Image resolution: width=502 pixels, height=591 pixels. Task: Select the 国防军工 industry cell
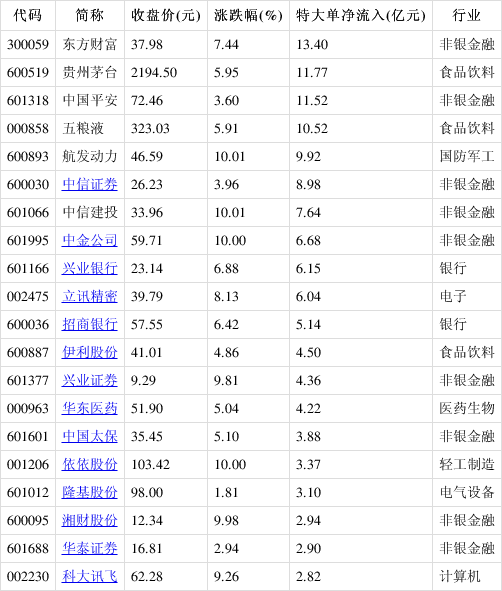click(x=467, y=156)
